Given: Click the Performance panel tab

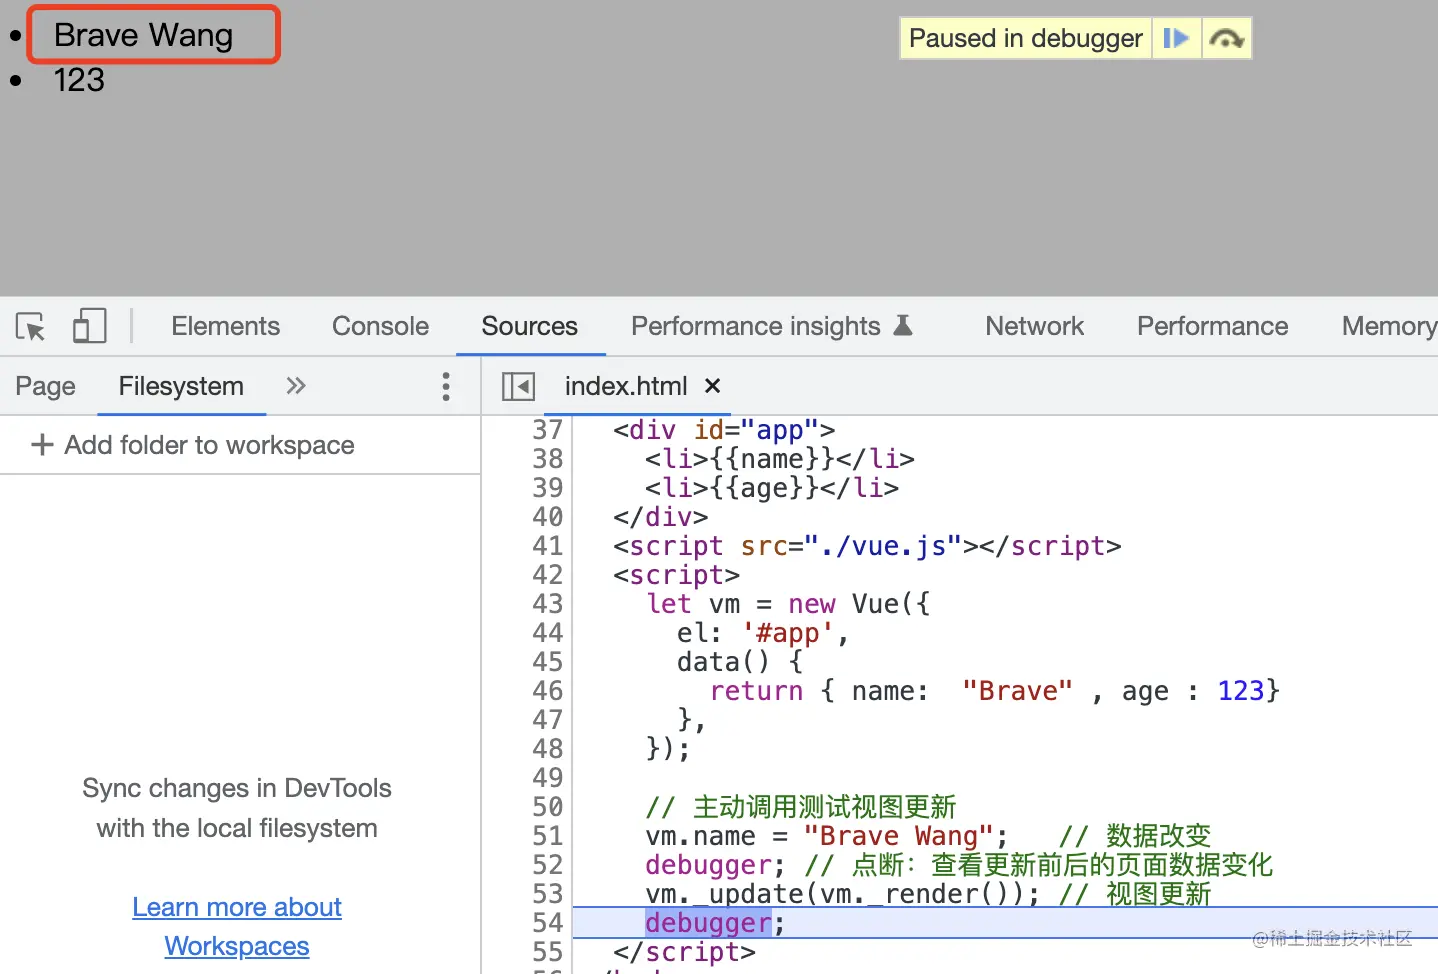Looking at the screenshot, I should click(1212, 327).
